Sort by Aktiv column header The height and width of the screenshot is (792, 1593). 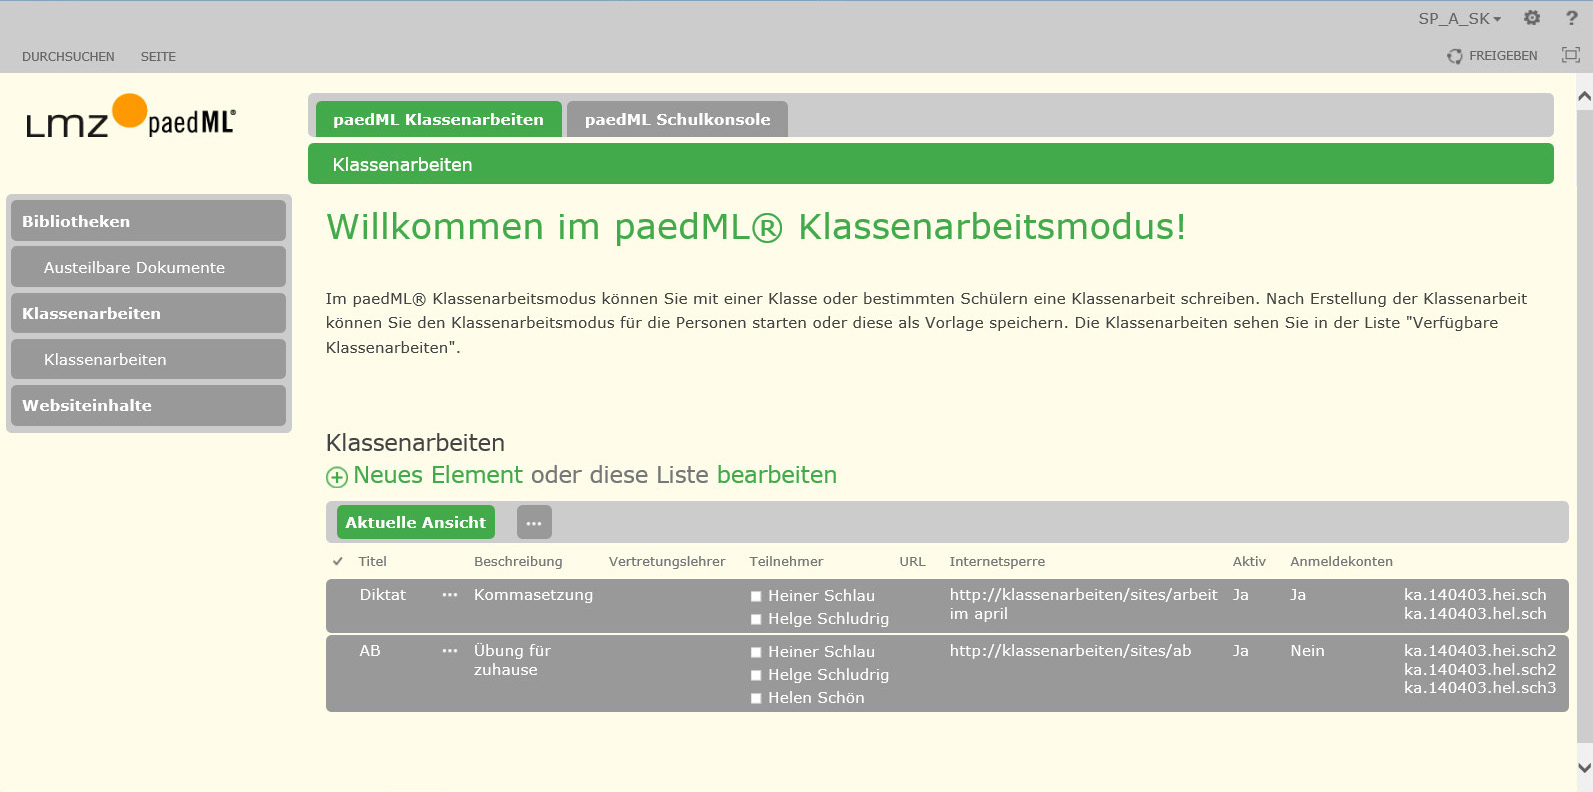tap(1249, 562)
